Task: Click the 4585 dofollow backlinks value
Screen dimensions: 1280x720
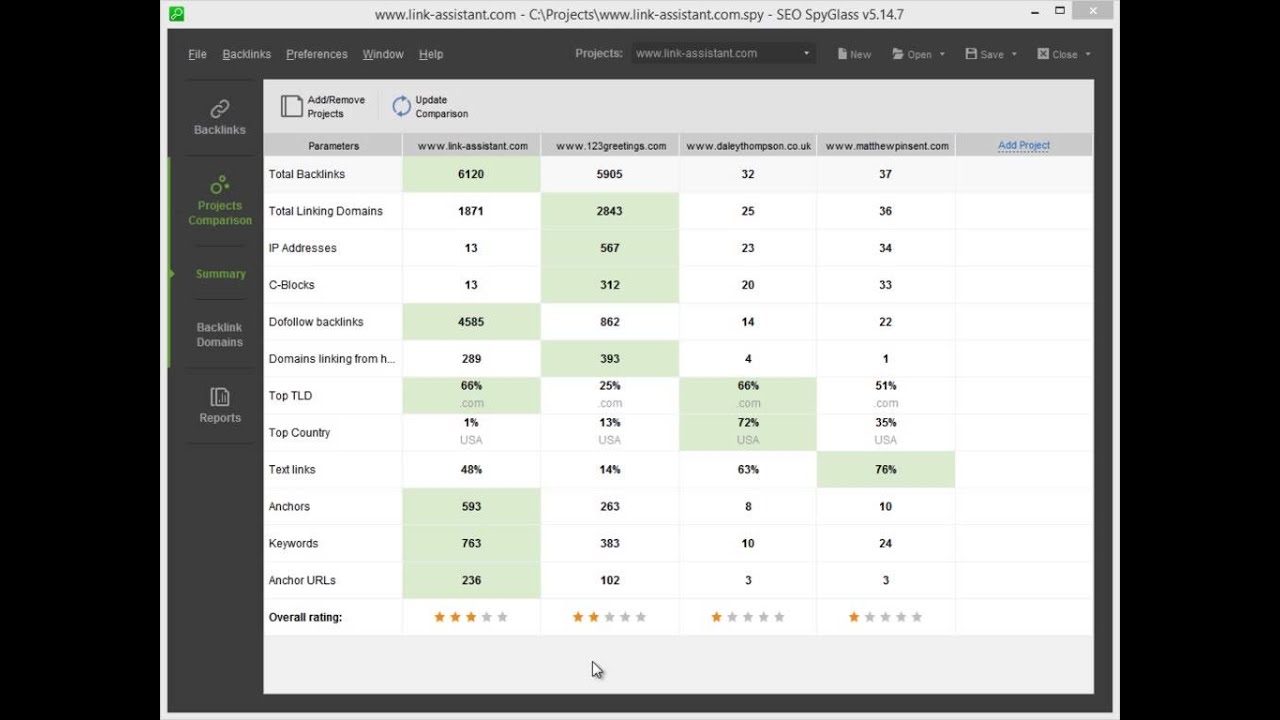Action: pyautogui.click(x=471, y=322)
